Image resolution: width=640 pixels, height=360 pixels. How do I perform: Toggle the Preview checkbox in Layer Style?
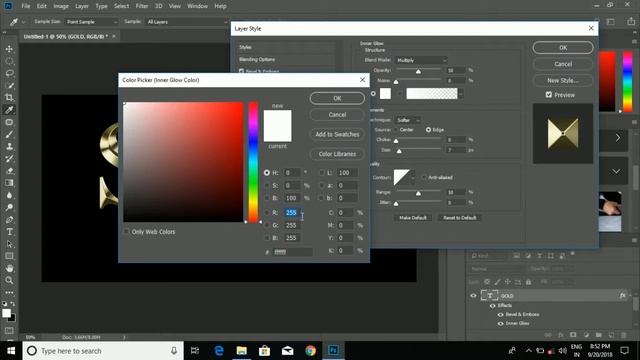click(x=549, y=95)
